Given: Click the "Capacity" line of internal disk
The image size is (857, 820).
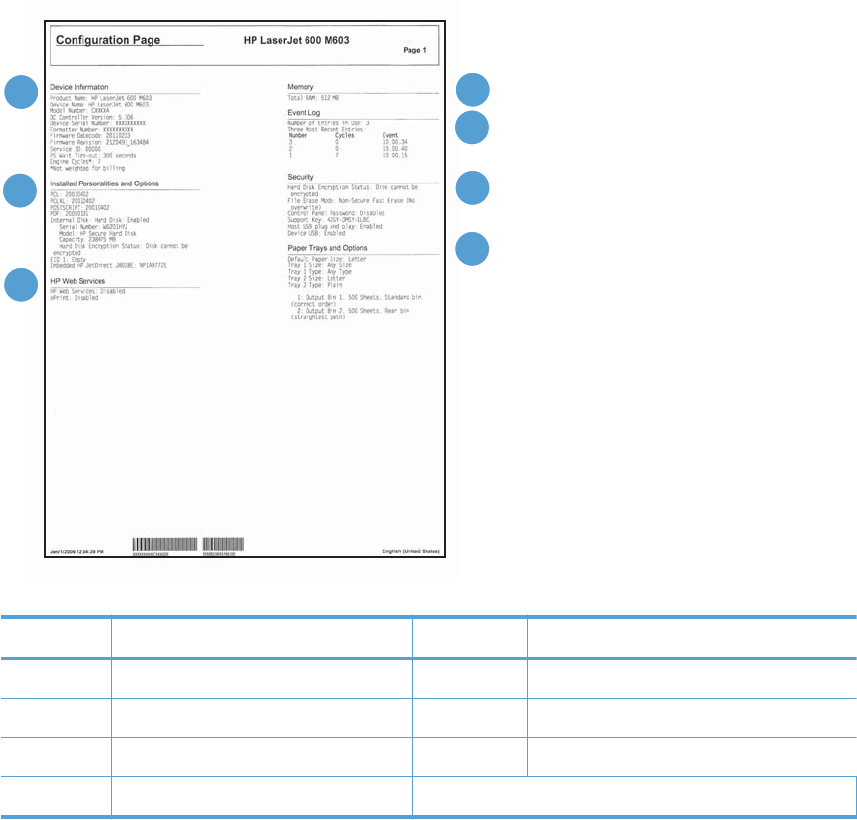Looking at the screenshot, I should pos(87,239).
